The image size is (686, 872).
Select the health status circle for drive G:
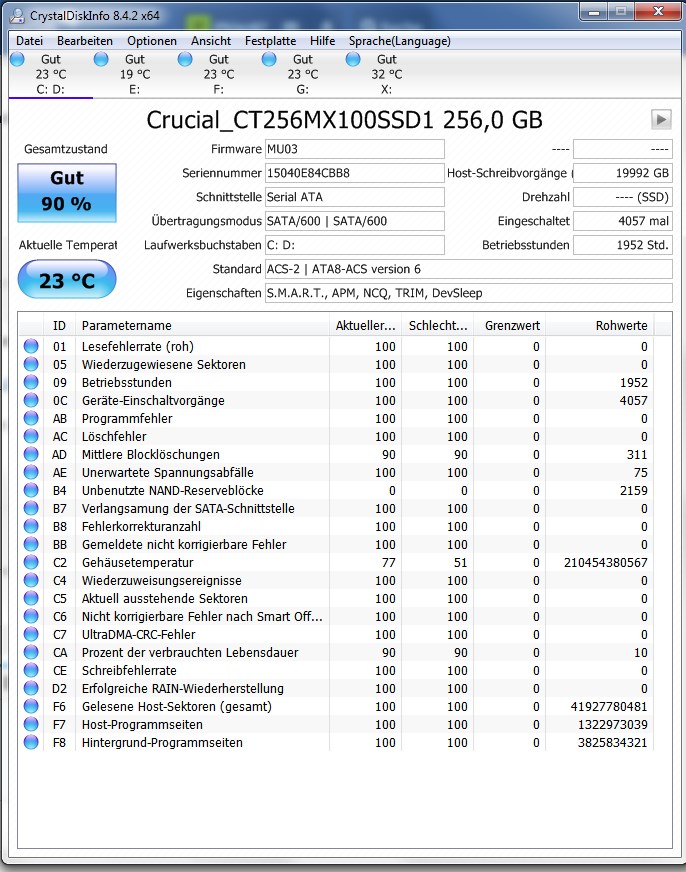tap(268, 60)
